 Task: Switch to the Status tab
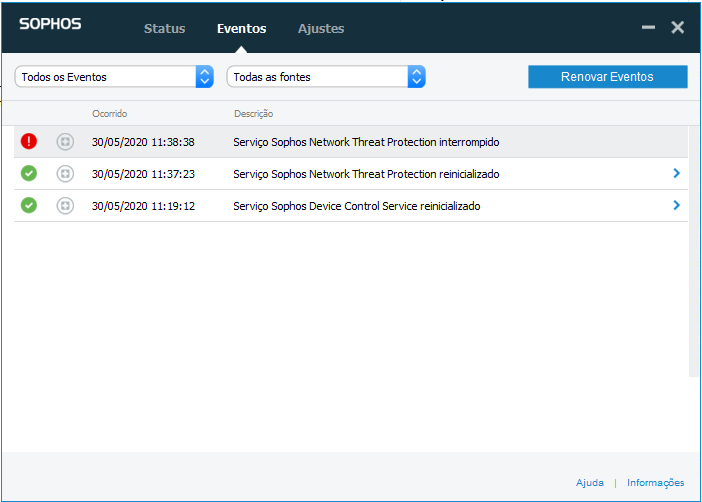pyautogui.click(x=164, y=29)
